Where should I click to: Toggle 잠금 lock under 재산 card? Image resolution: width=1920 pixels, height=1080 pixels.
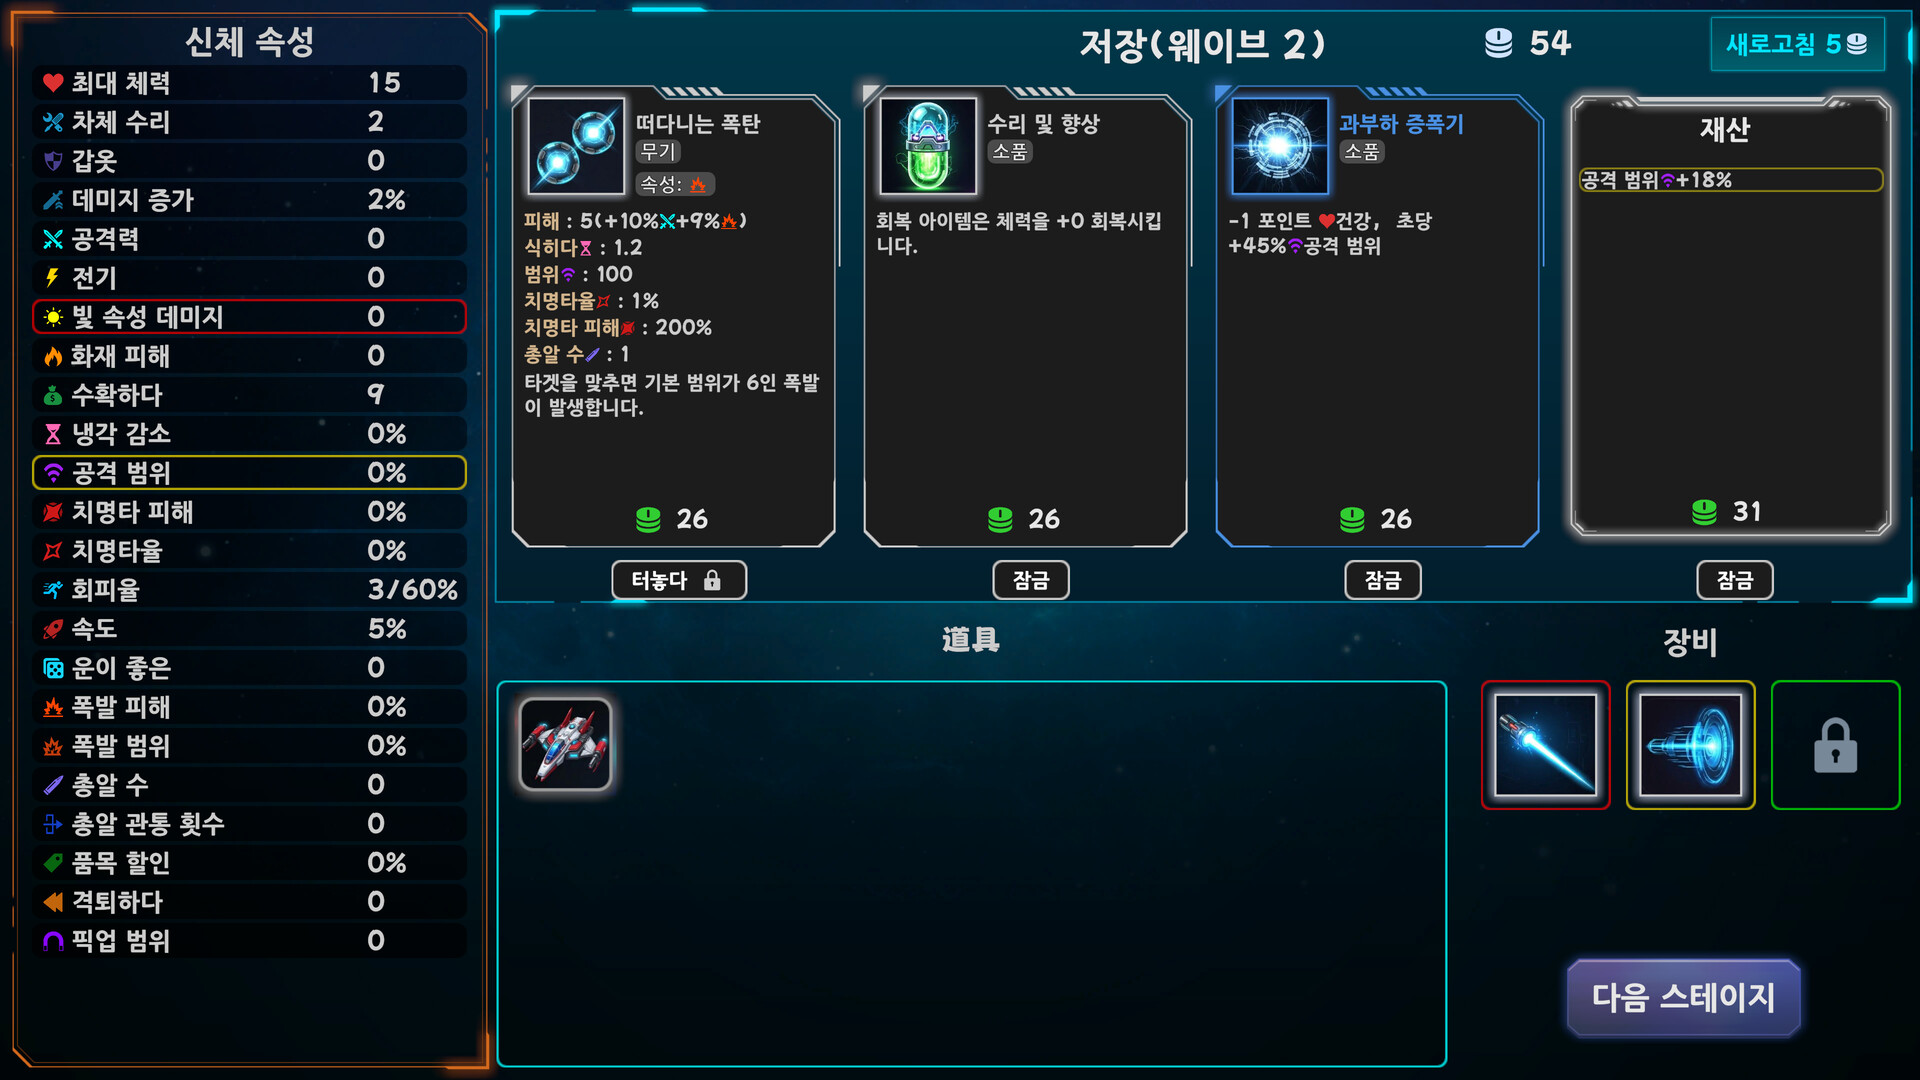[x=1735, y=580]
